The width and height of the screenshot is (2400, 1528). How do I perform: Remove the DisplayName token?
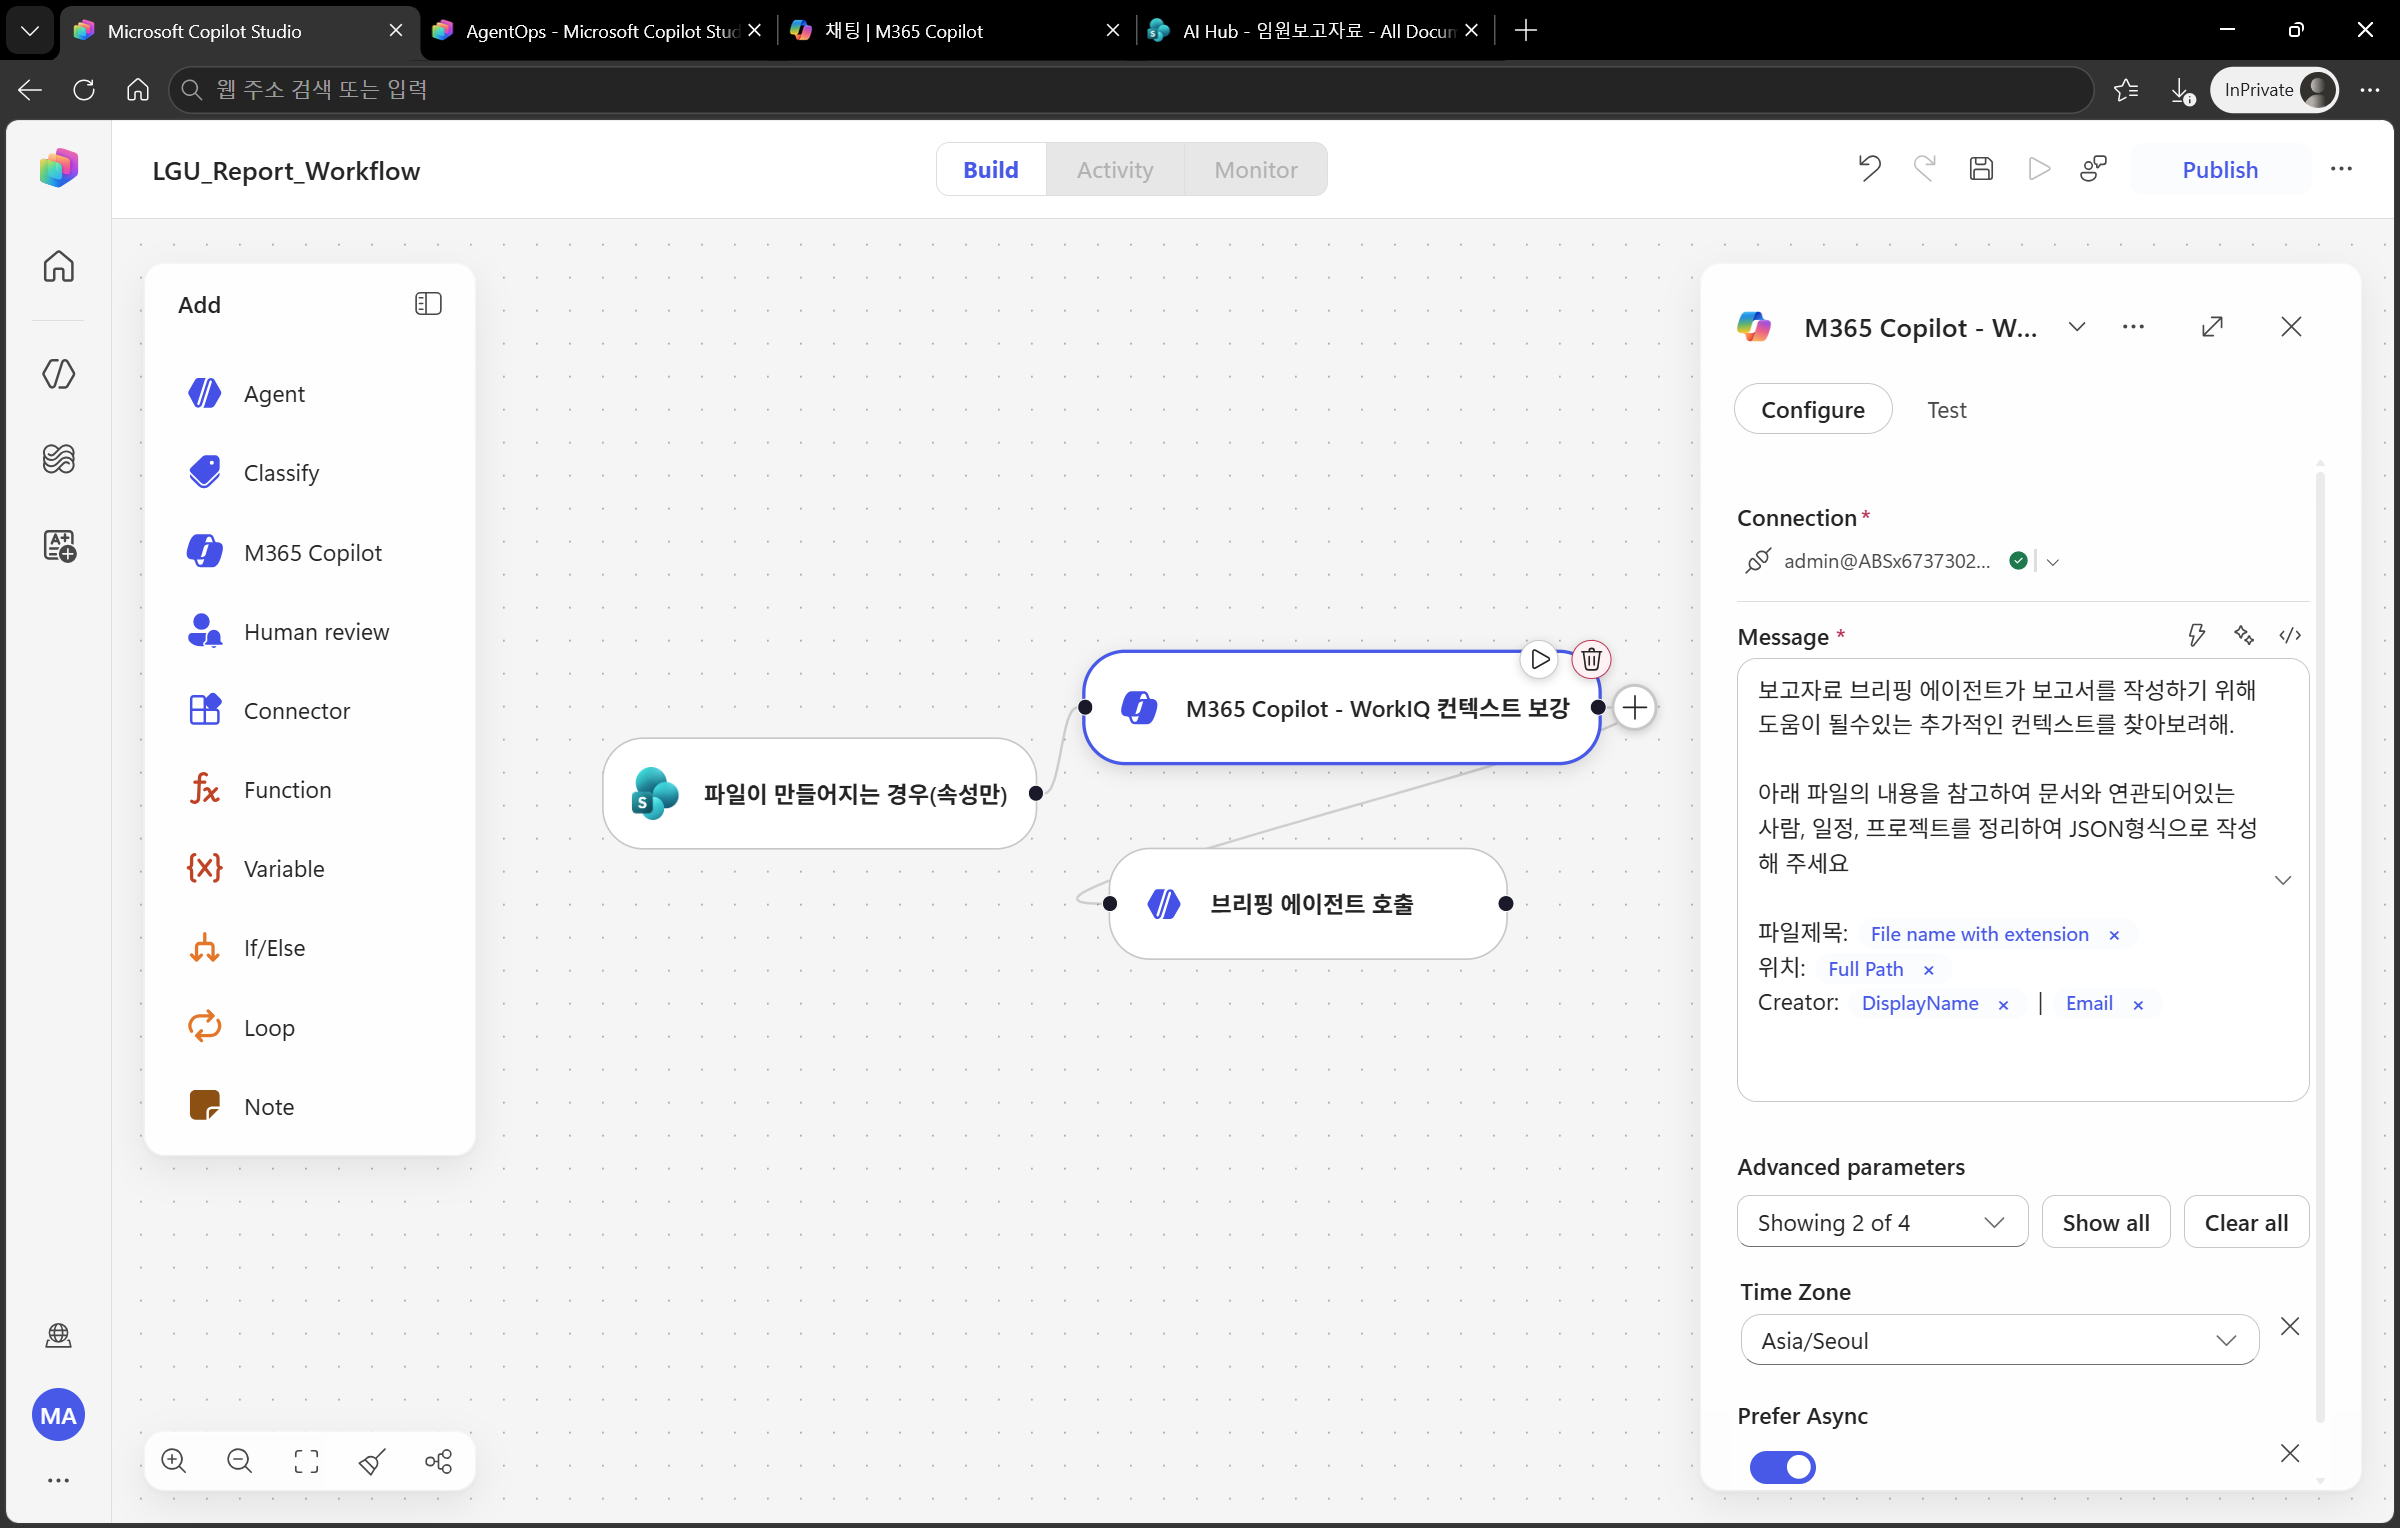2003,1005
